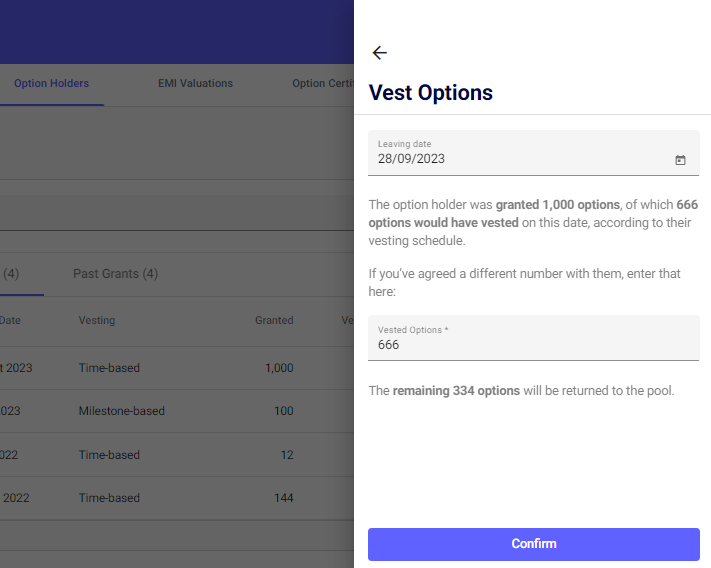Viewport: 711px width, 568px height.
Task: Select the Time-based grant of 144 options
Action: click(177, 498)
